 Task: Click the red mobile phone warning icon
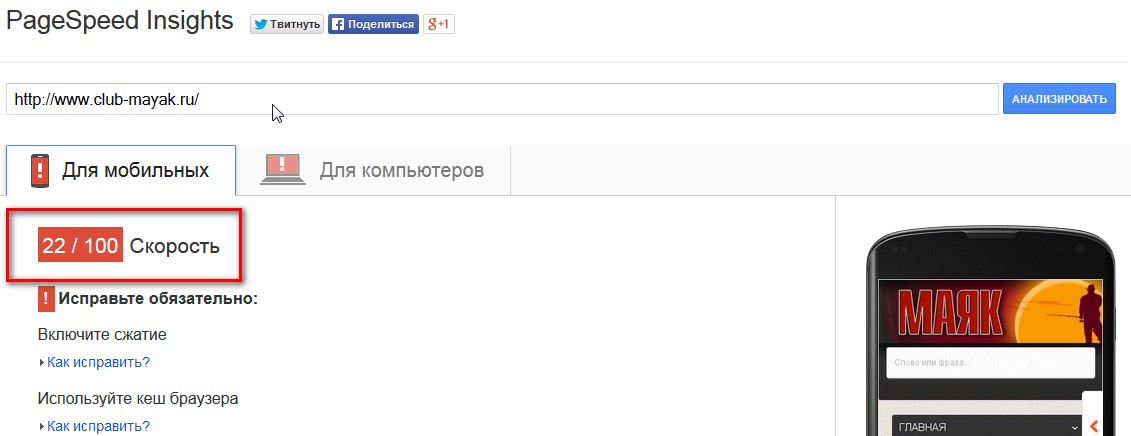[x=40, y=171]
